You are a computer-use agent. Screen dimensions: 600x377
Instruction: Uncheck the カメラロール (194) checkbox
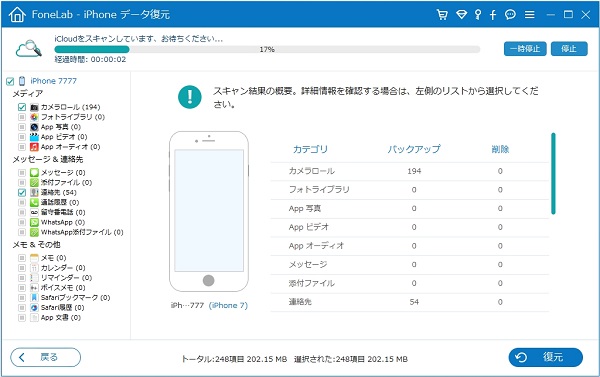point(22,107)
